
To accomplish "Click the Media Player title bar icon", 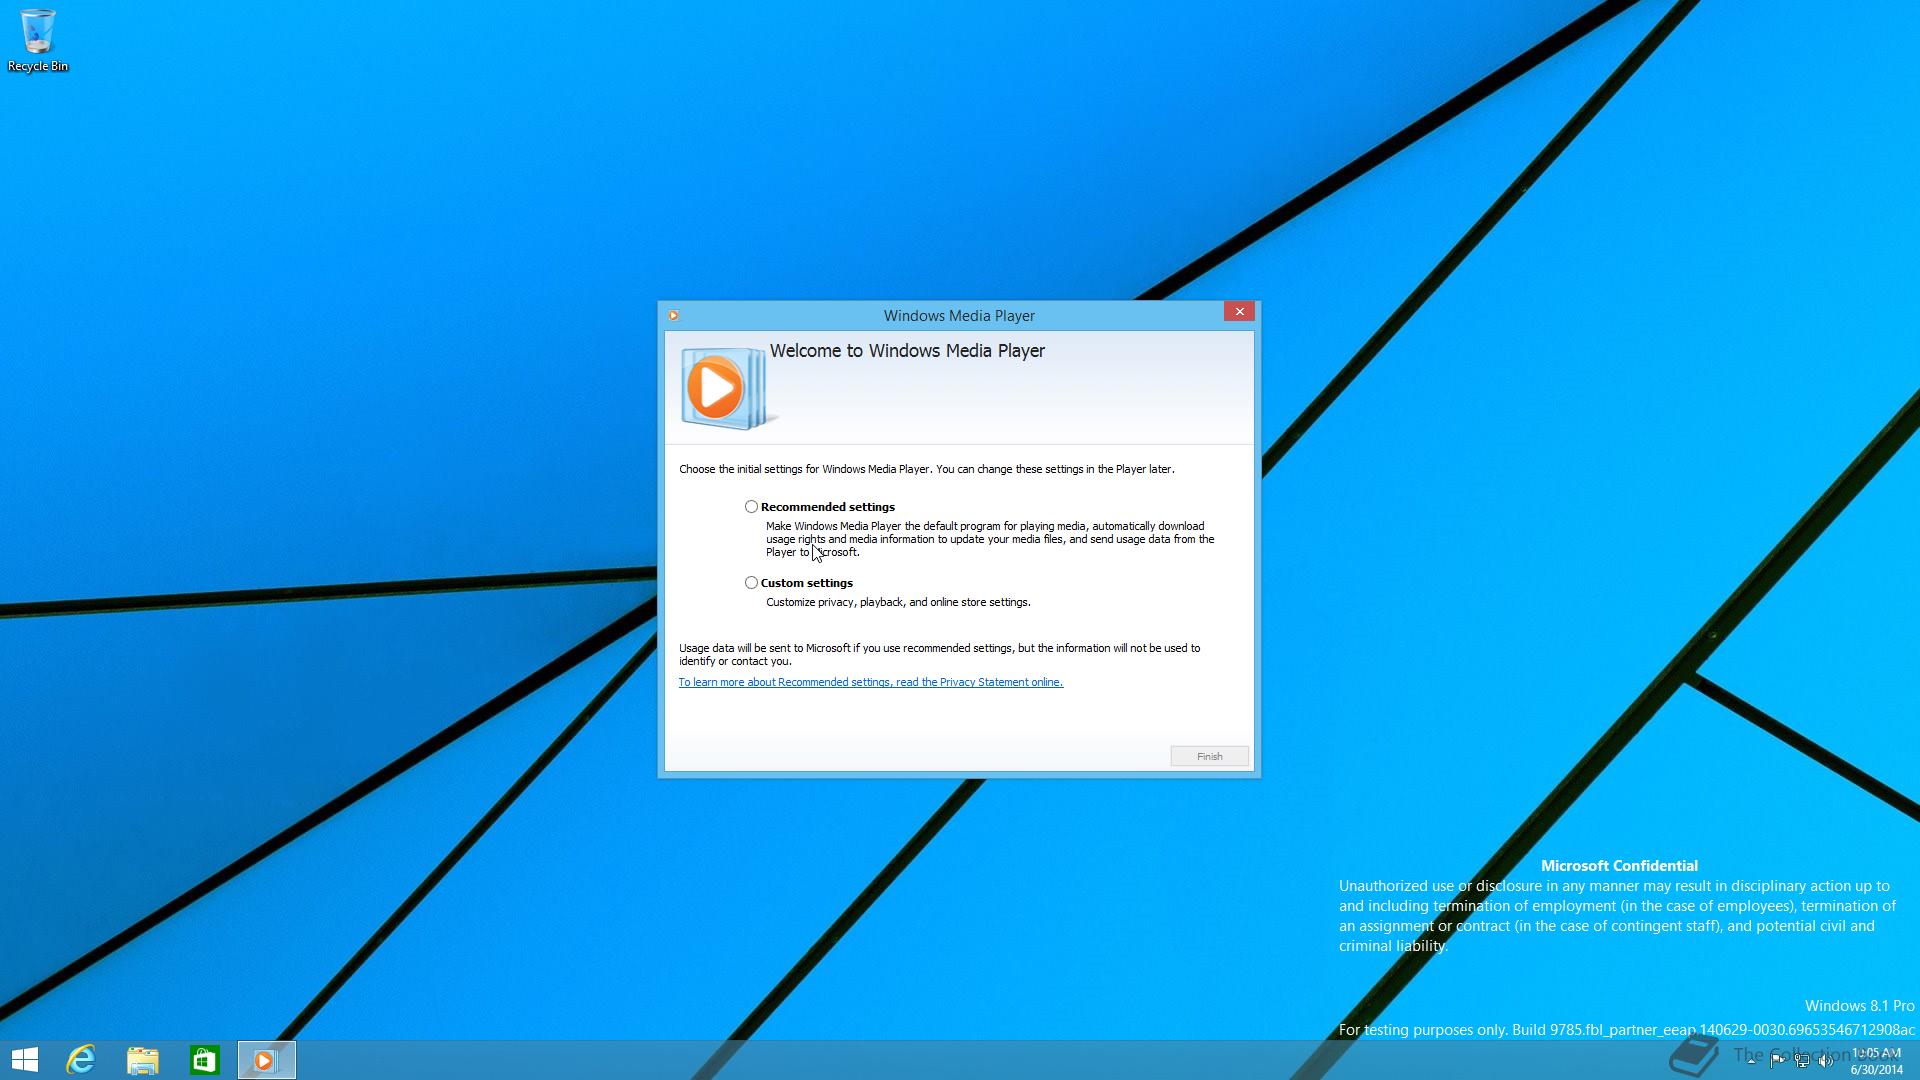I will click(x=673, y=315).
